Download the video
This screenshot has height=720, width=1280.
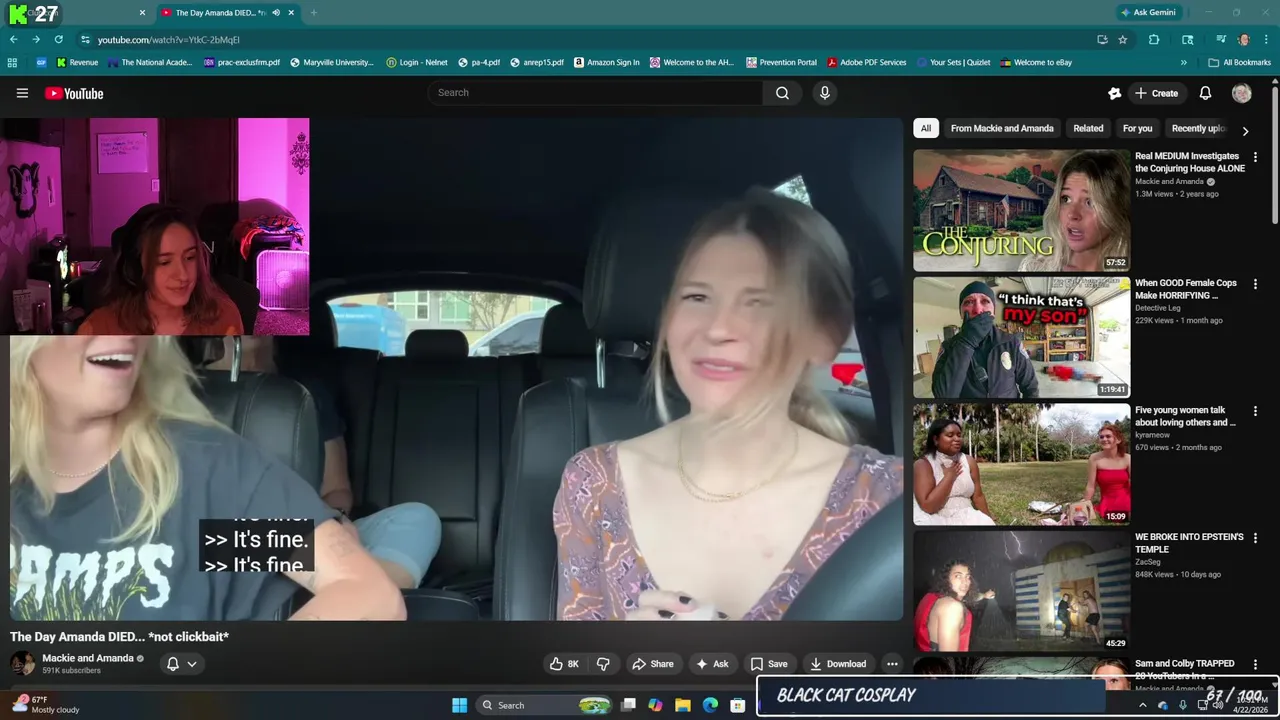coord(838,664)
